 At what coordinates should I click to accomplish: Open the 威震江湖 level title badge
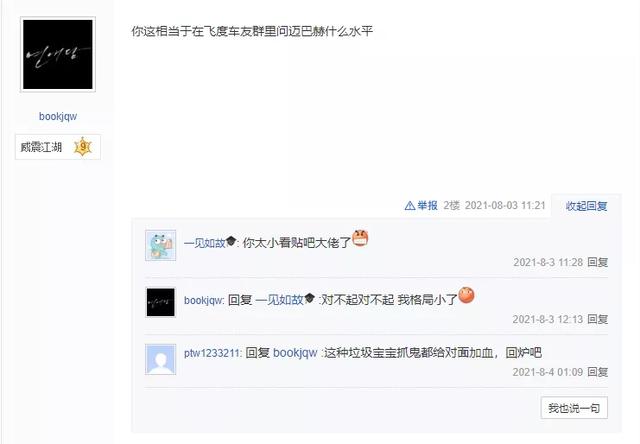pos(58,147)
